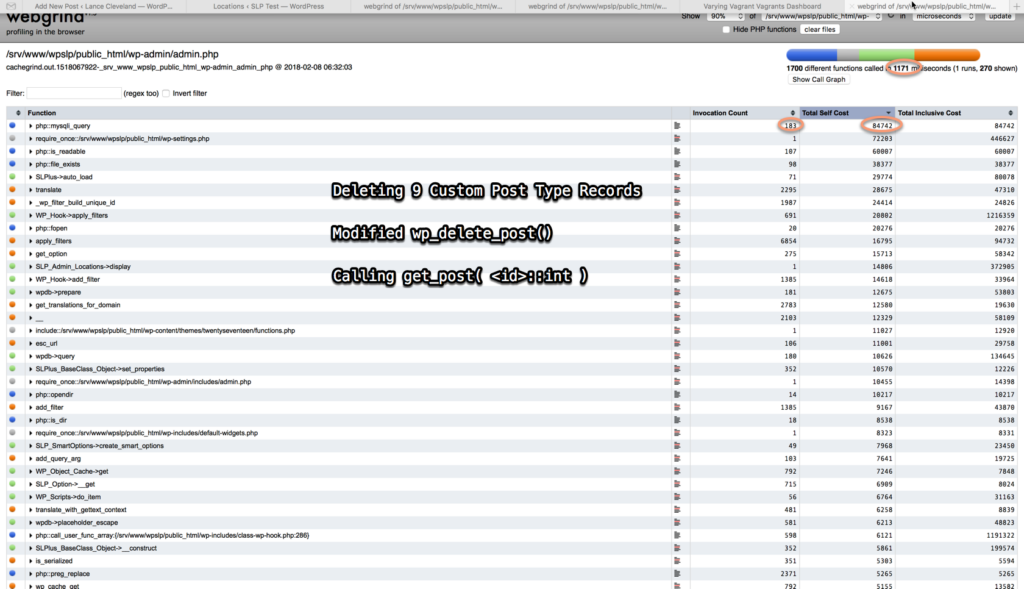Image resolution: width=1024 pixels, height=589 pixels.
Task: Click the call graph icon for translate row
Action: click(x=677, y=189)
